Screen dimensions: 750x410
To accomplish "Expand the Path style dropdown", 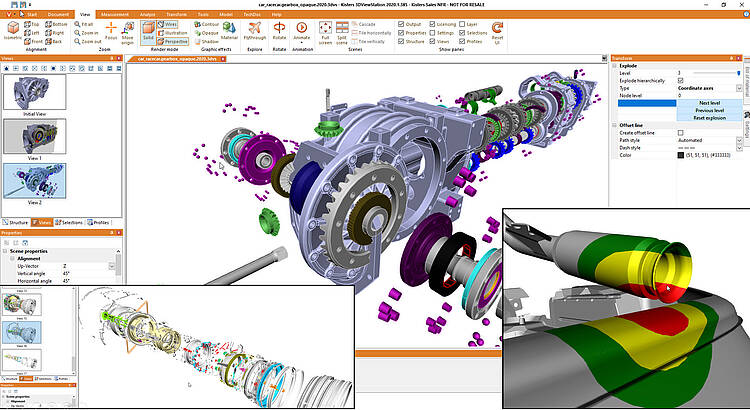I will pos(739,140).
